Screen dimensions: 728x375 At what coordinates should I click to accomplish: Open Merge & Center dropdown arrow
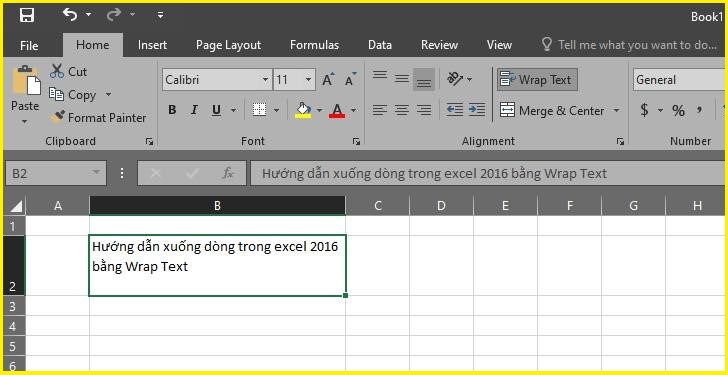click(x=616, y=110)
